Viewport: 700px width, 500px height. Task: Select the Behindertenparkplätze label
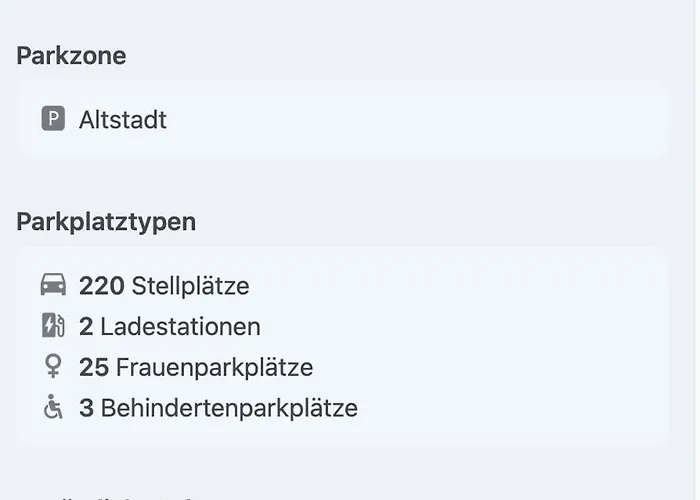(229, 408)
